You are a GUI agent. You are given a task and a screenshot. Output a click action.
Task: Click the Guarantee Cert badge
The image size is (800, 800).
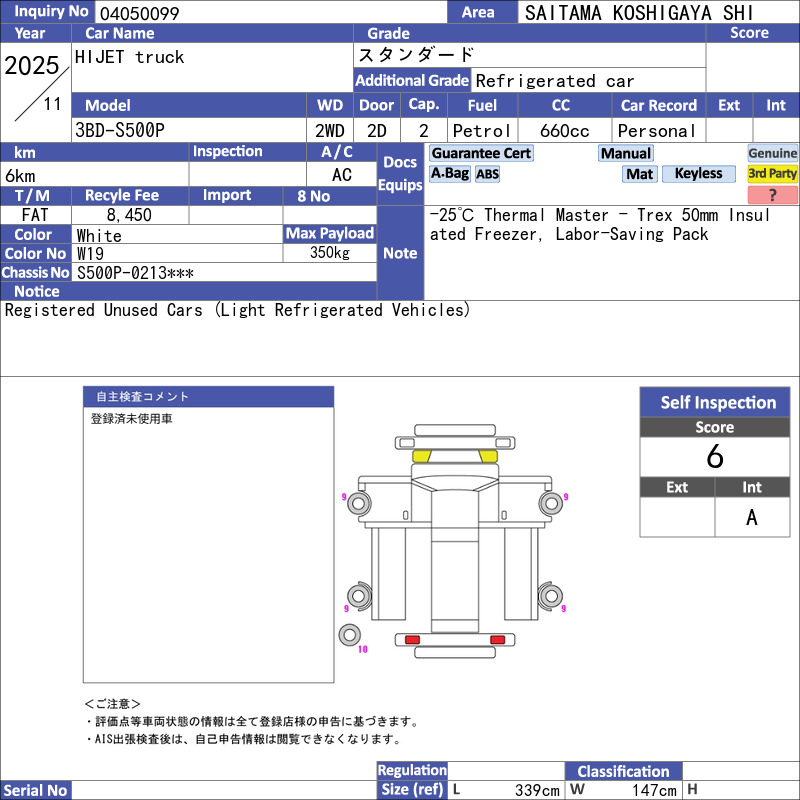pyautogui.click(x=481, y=153)
